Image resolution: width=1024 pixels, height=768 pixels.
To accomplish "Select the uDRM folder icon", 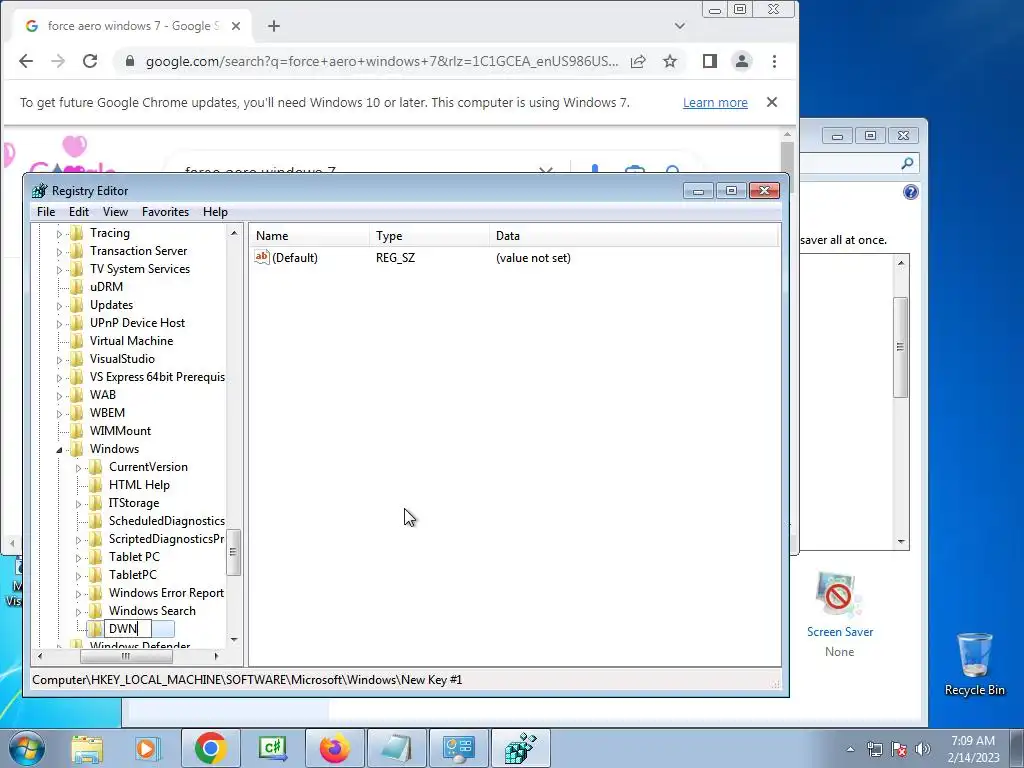I will (x=76, y=287).
